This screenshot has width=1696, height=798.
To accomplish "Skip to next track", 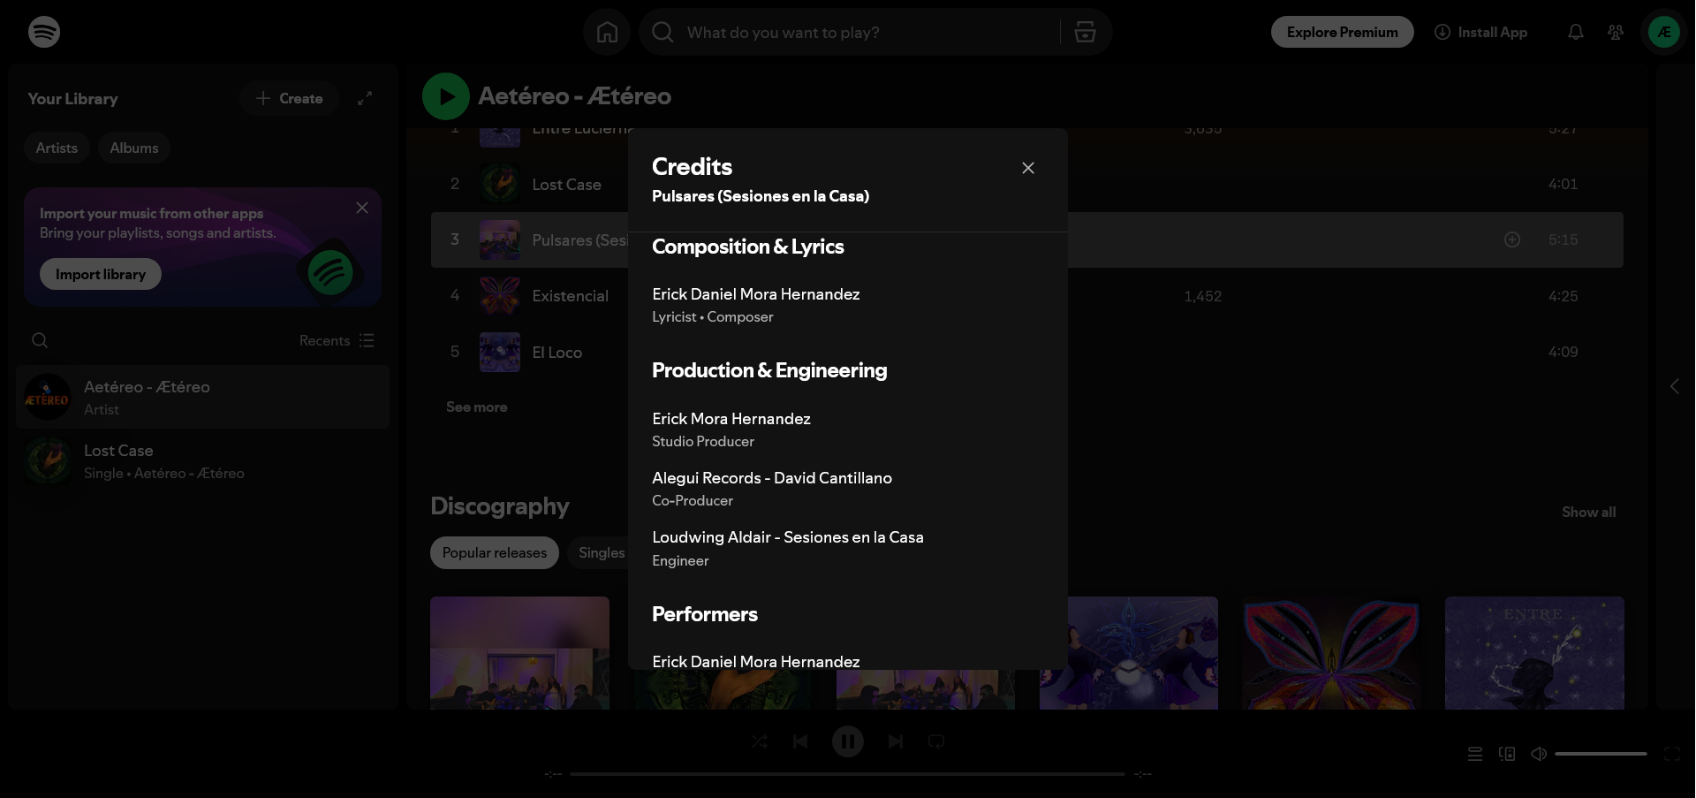I will [x=896, y=741].
